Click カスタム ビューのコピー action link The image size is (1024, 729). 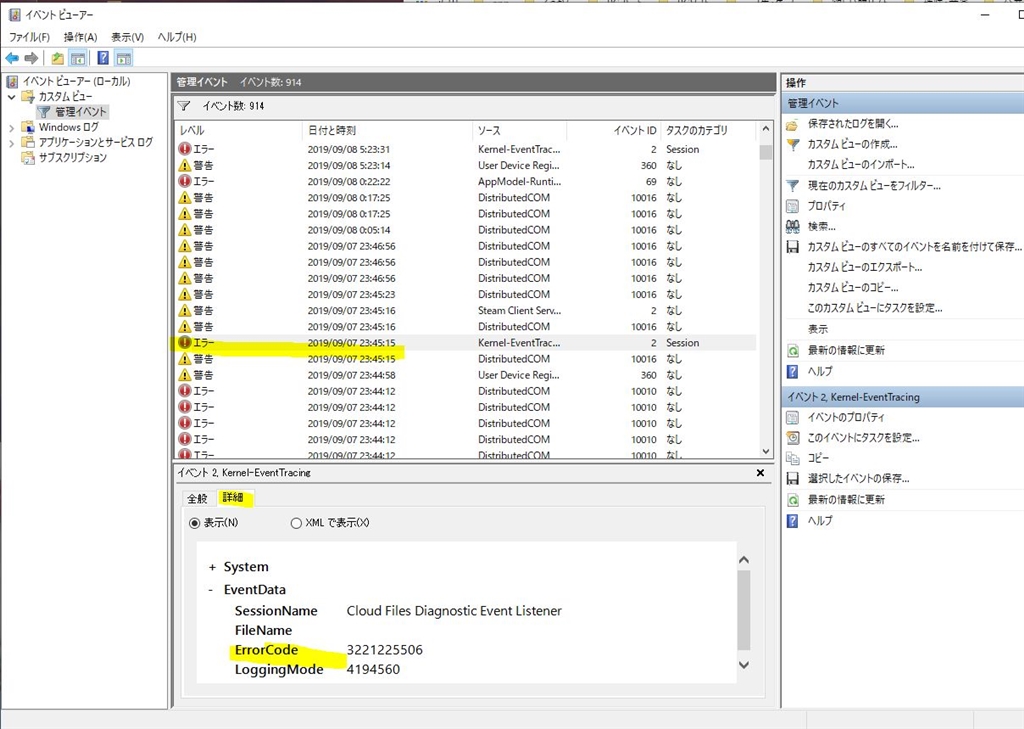coord(853,287)
